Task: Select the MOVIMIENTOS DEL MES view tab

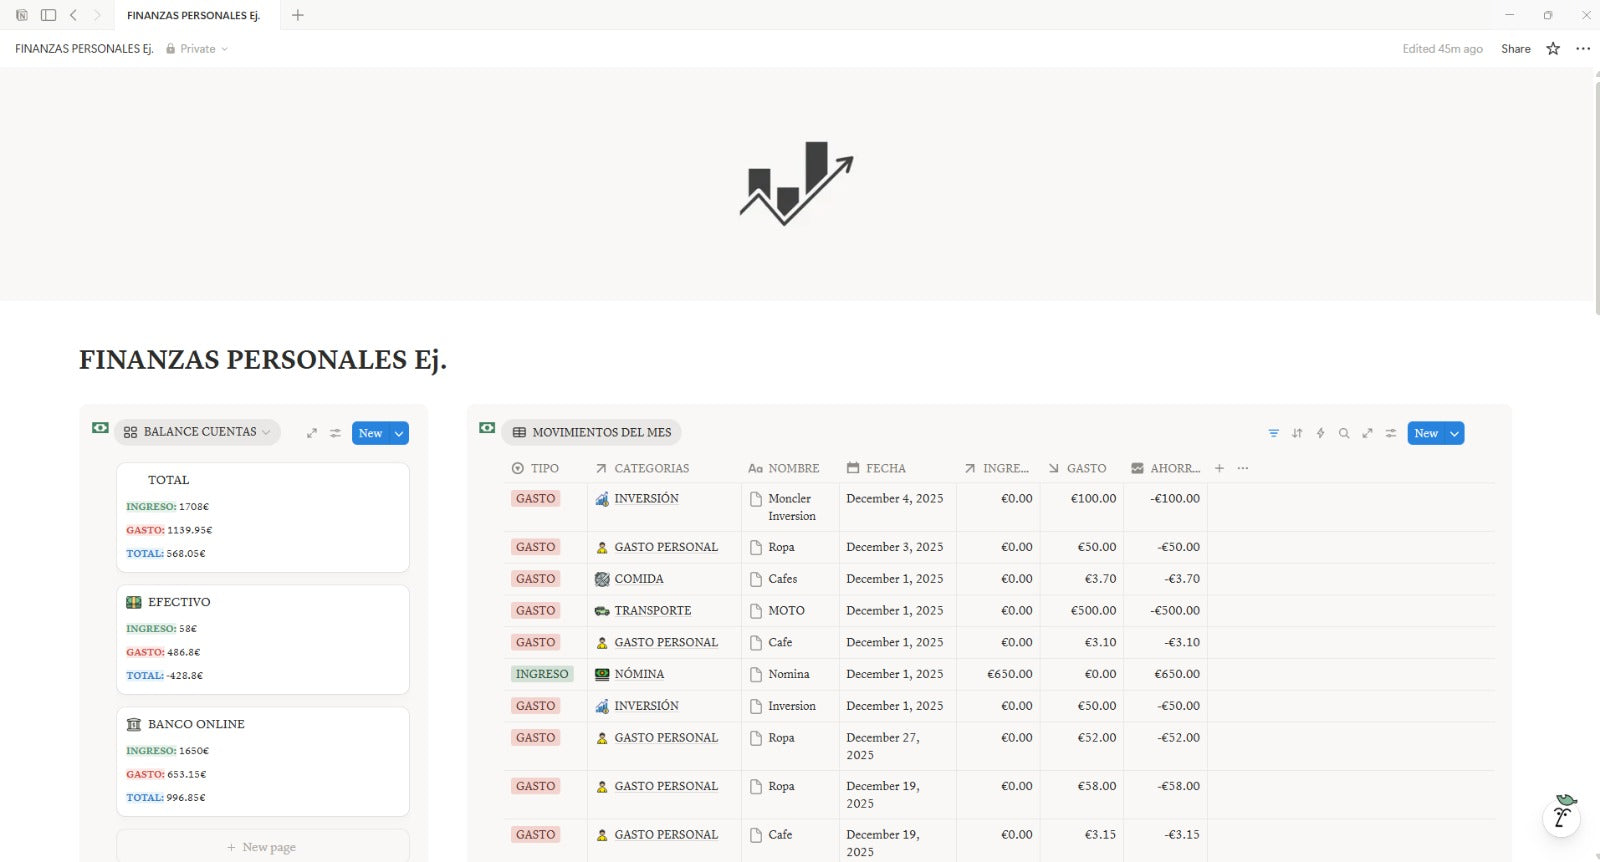Action: point(591,432)
